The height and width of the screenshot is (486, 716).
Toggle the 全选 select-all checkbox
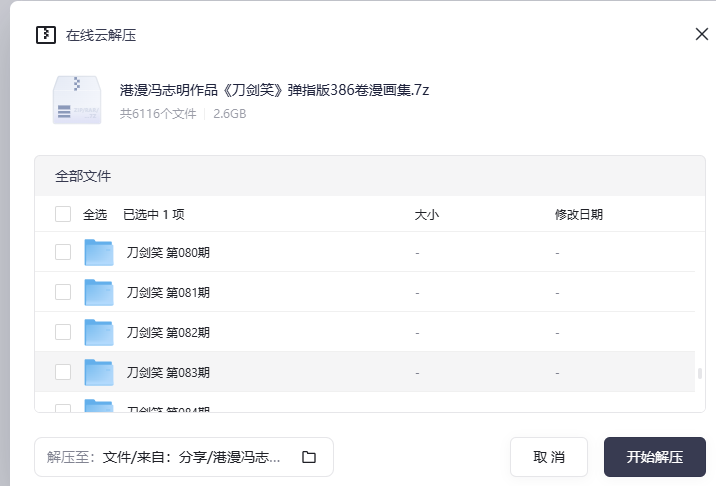[63, 214]
